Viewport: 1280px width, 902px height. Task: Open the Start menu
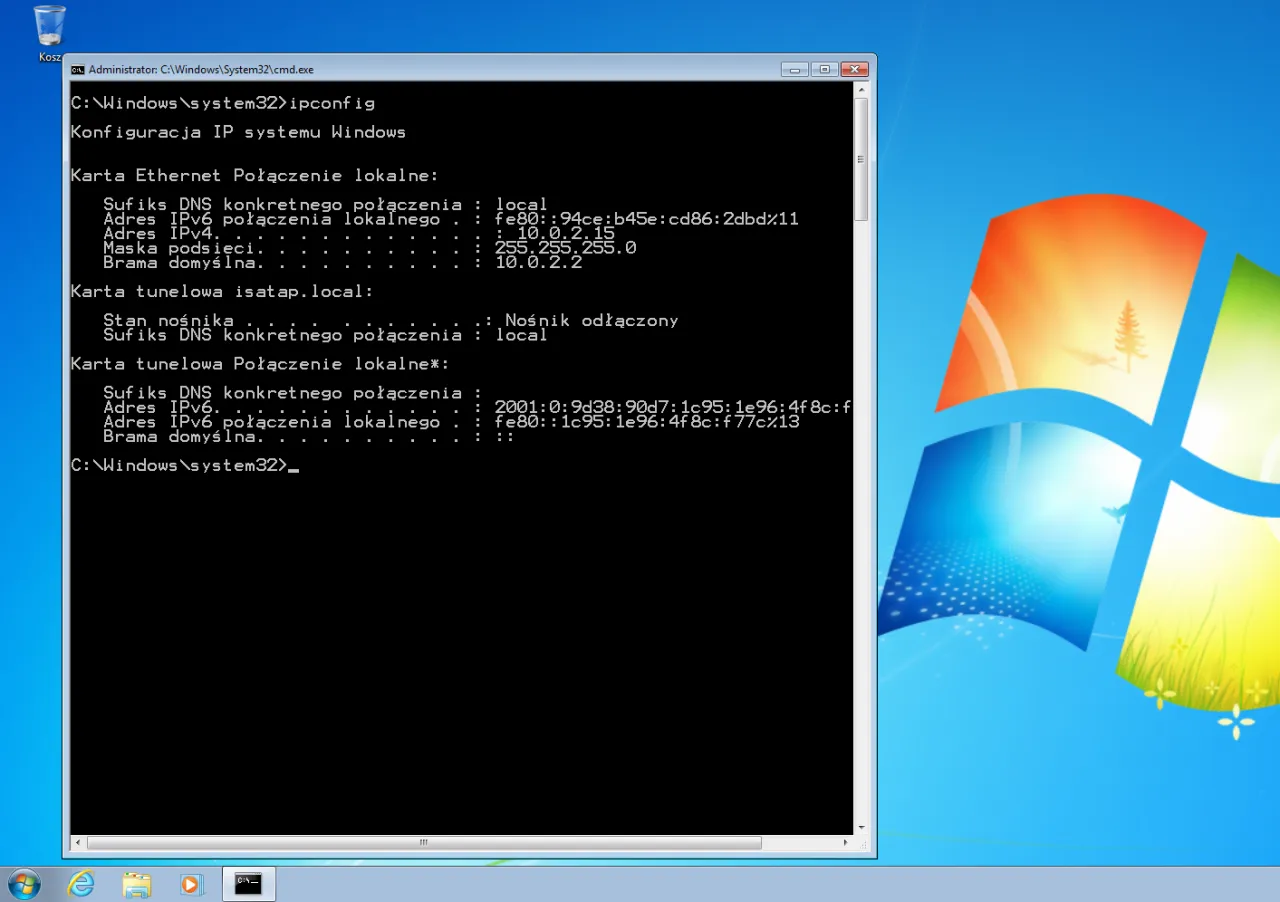(22, 883)
